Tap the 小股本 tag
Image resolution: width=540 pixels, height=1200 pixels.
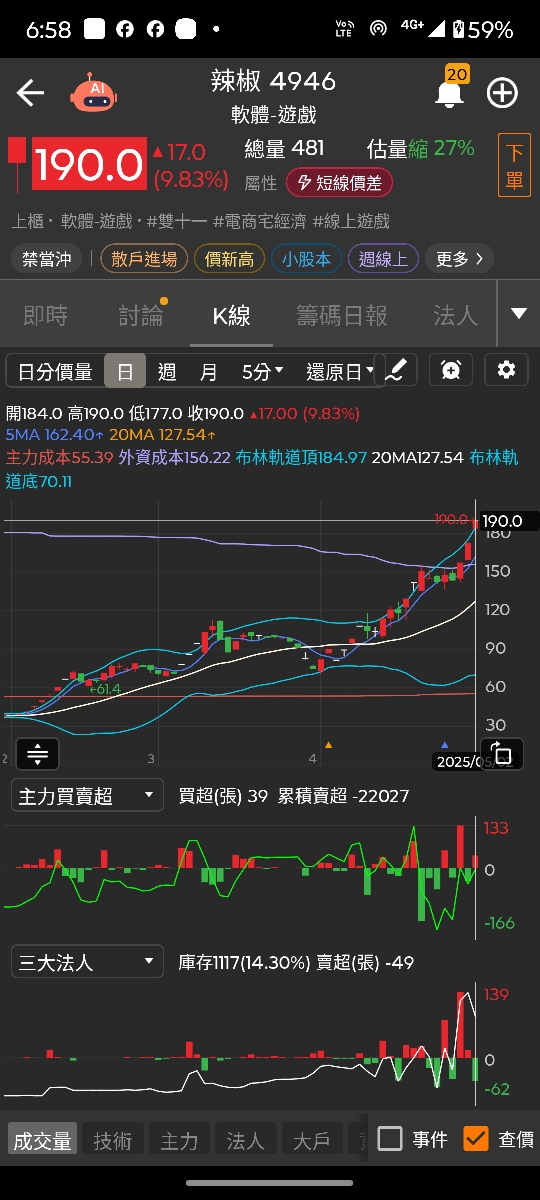(x=306, y=259)
